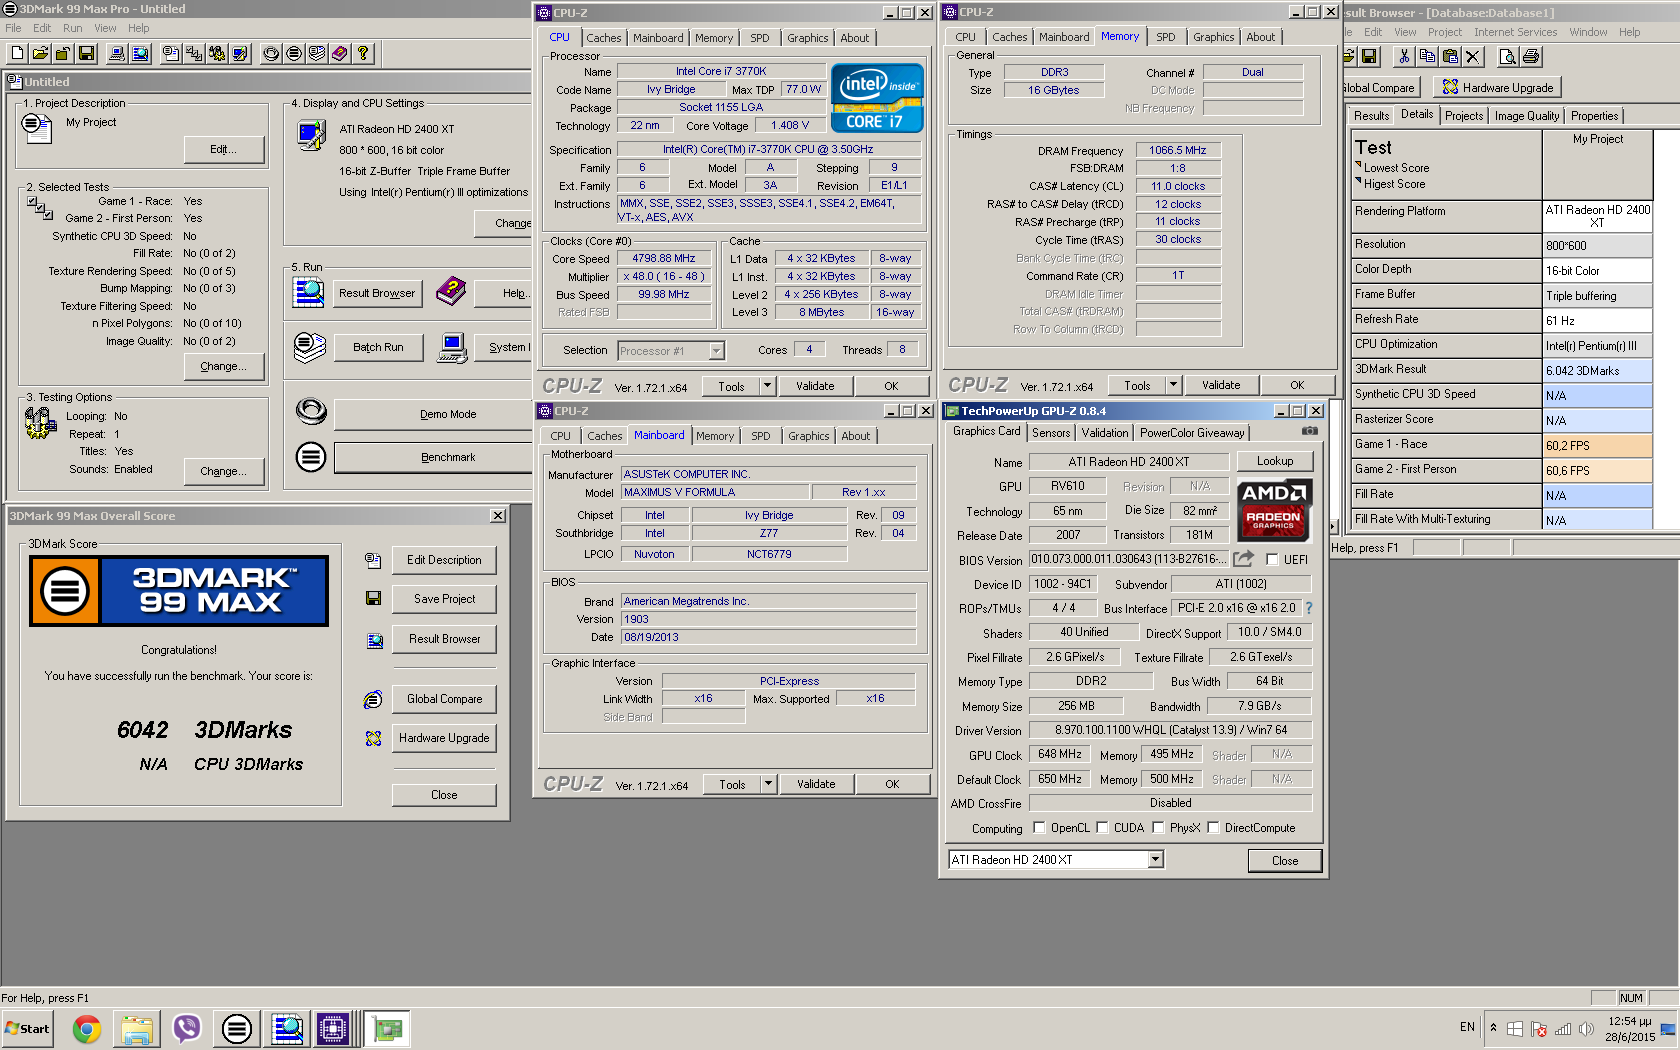Toggle the PhysX checkbox

pos(1158,827)
